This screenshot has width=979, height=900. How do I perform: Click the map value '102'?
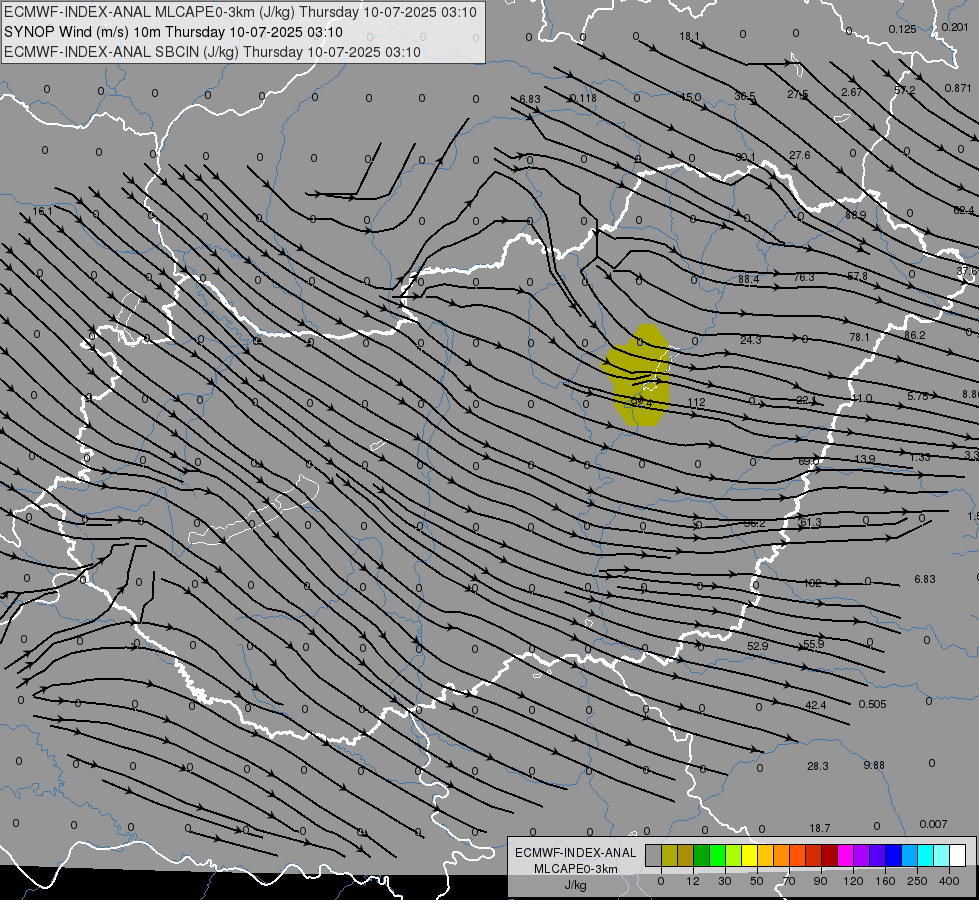click(x=812, y=583)
